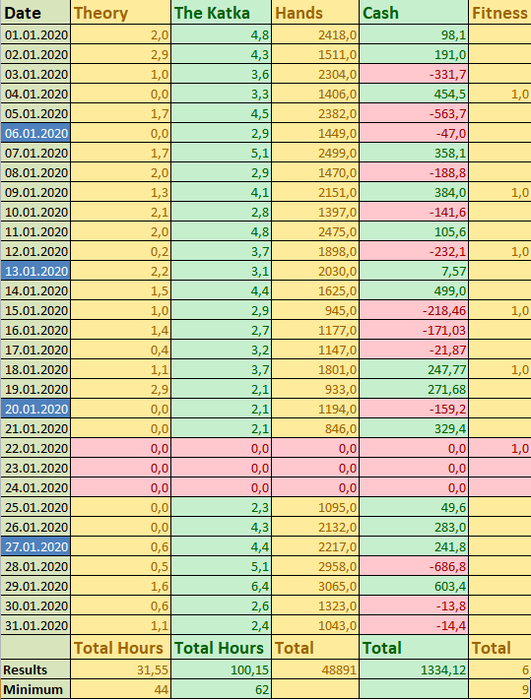Select date cell 31.01.2020
Image resolution: width=531 pixels, height=700 pixels.
35,625
